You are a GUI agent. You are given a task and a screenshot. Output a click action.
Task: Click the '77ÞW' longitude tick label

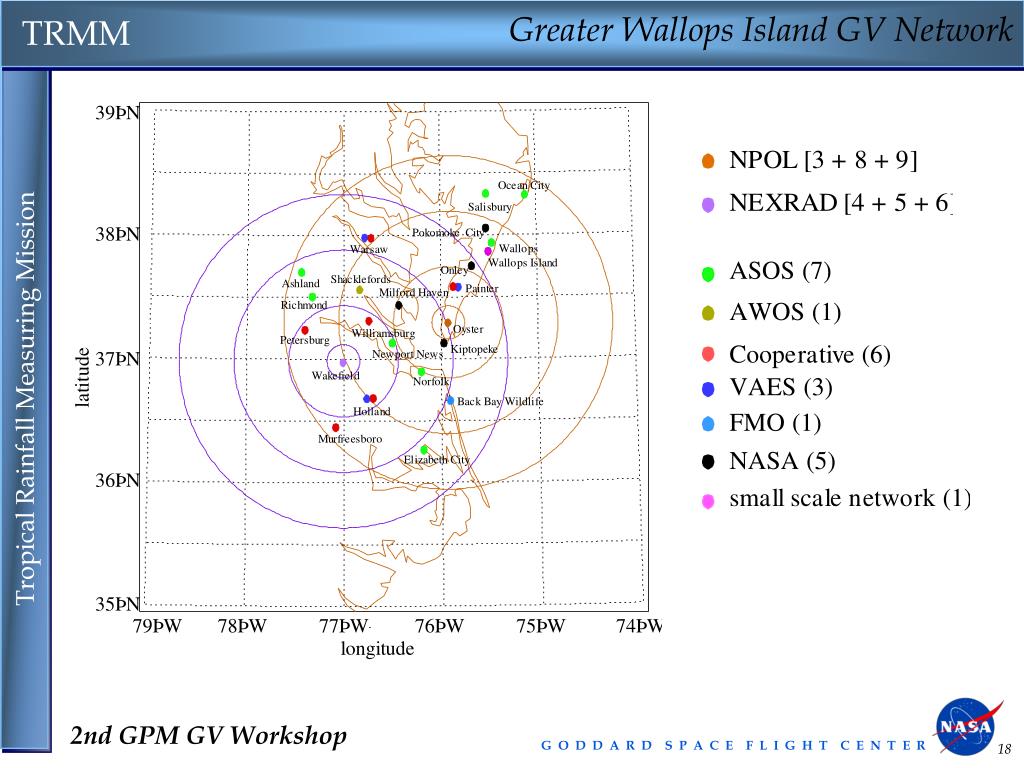pos(344,626)
